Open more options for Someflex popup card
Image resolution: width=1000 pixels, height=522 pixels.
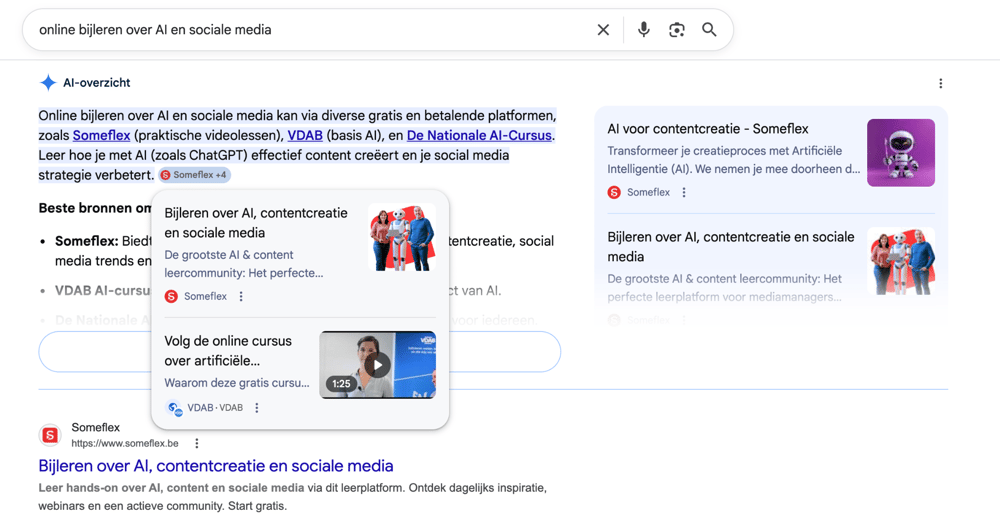coord(241,297)
